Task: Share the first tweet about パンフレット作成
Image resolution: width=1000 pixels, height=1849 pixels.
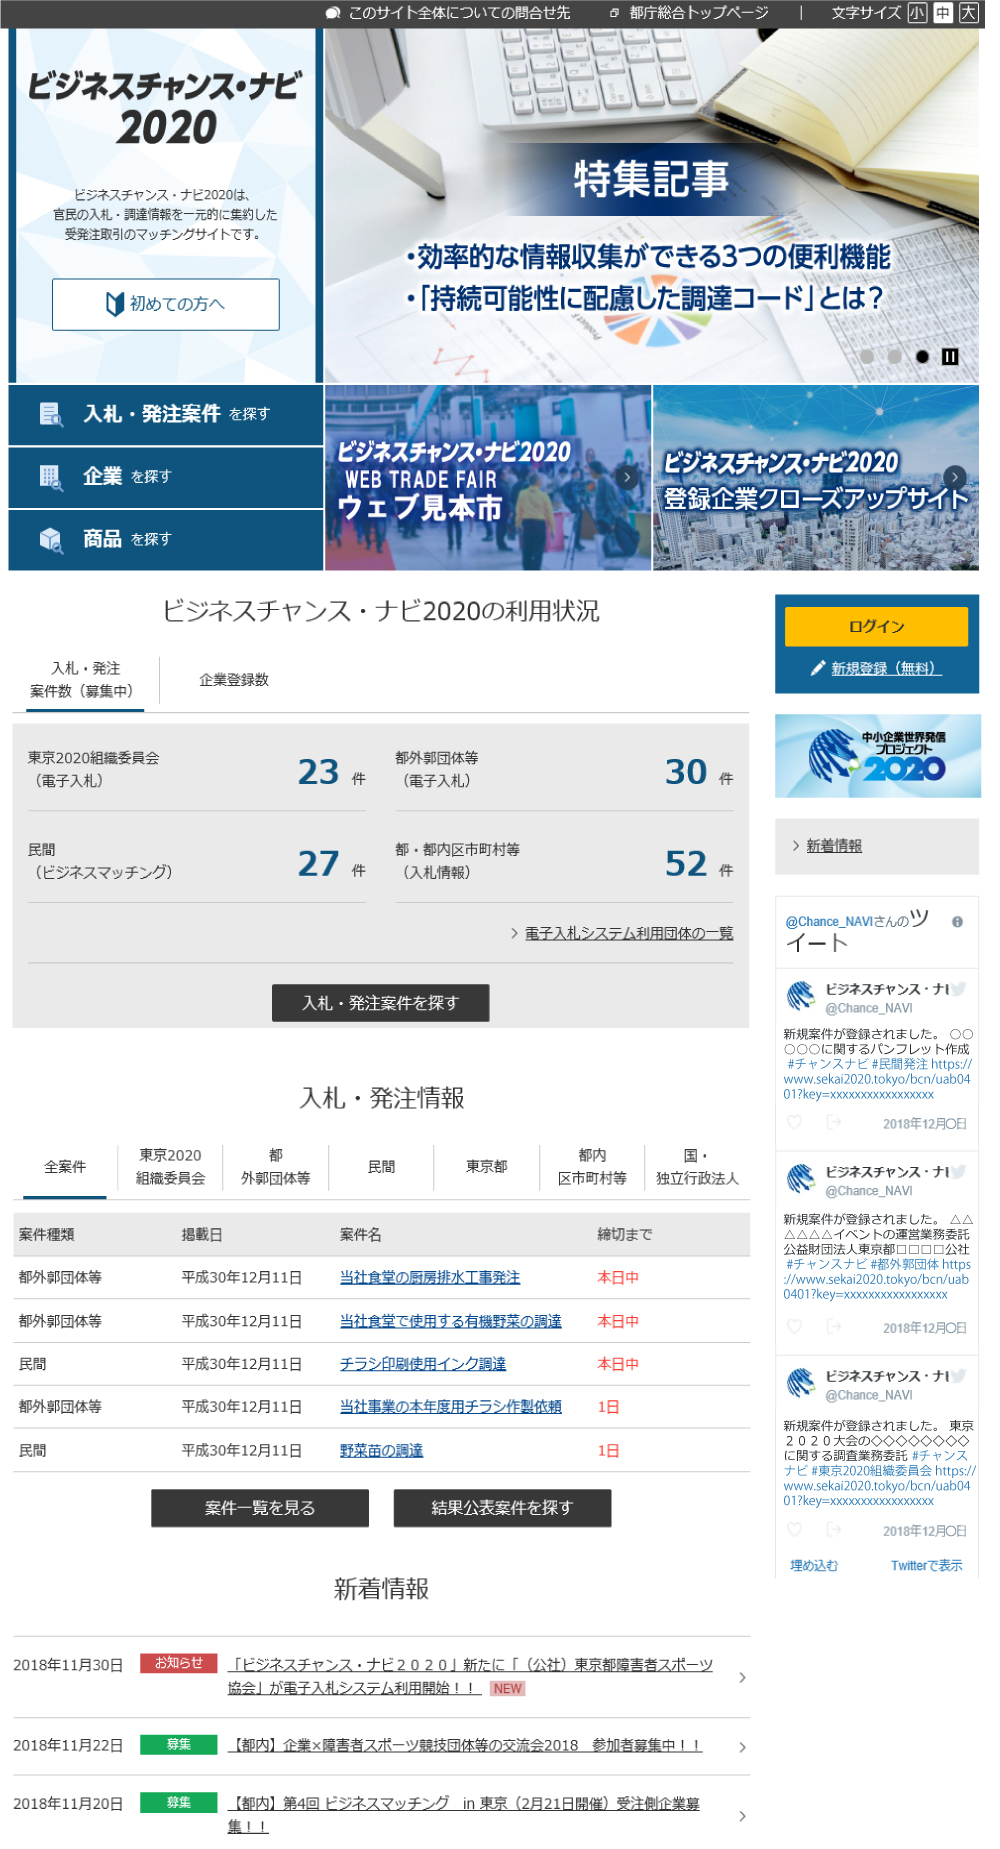Action: 833,1122
